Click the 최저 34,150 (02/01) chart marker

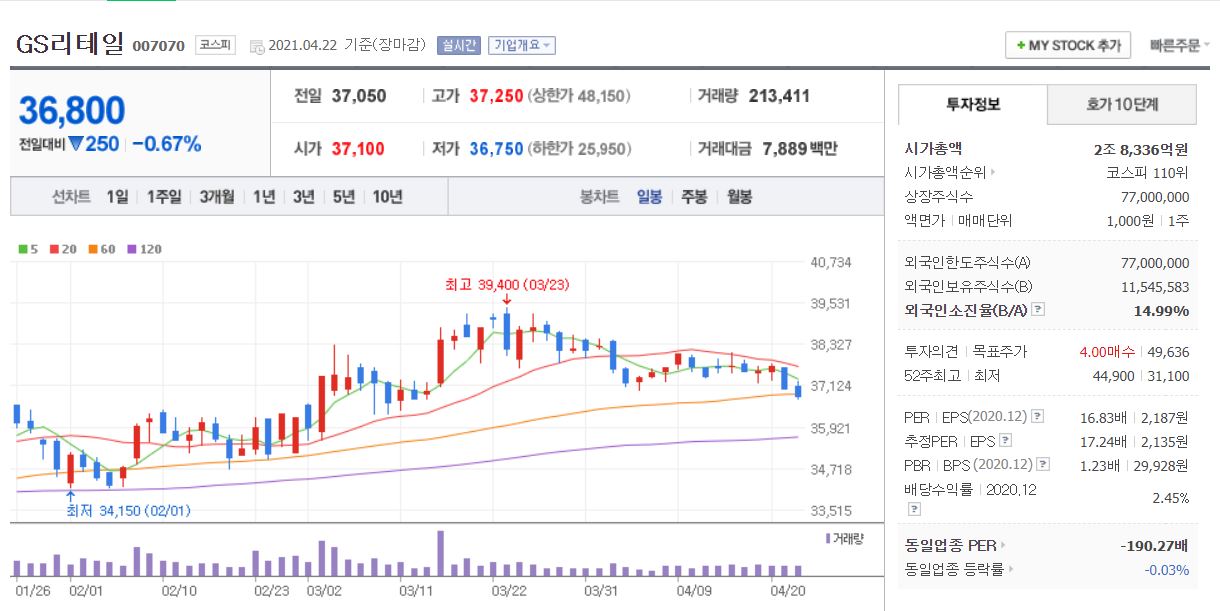pos(127,511)
